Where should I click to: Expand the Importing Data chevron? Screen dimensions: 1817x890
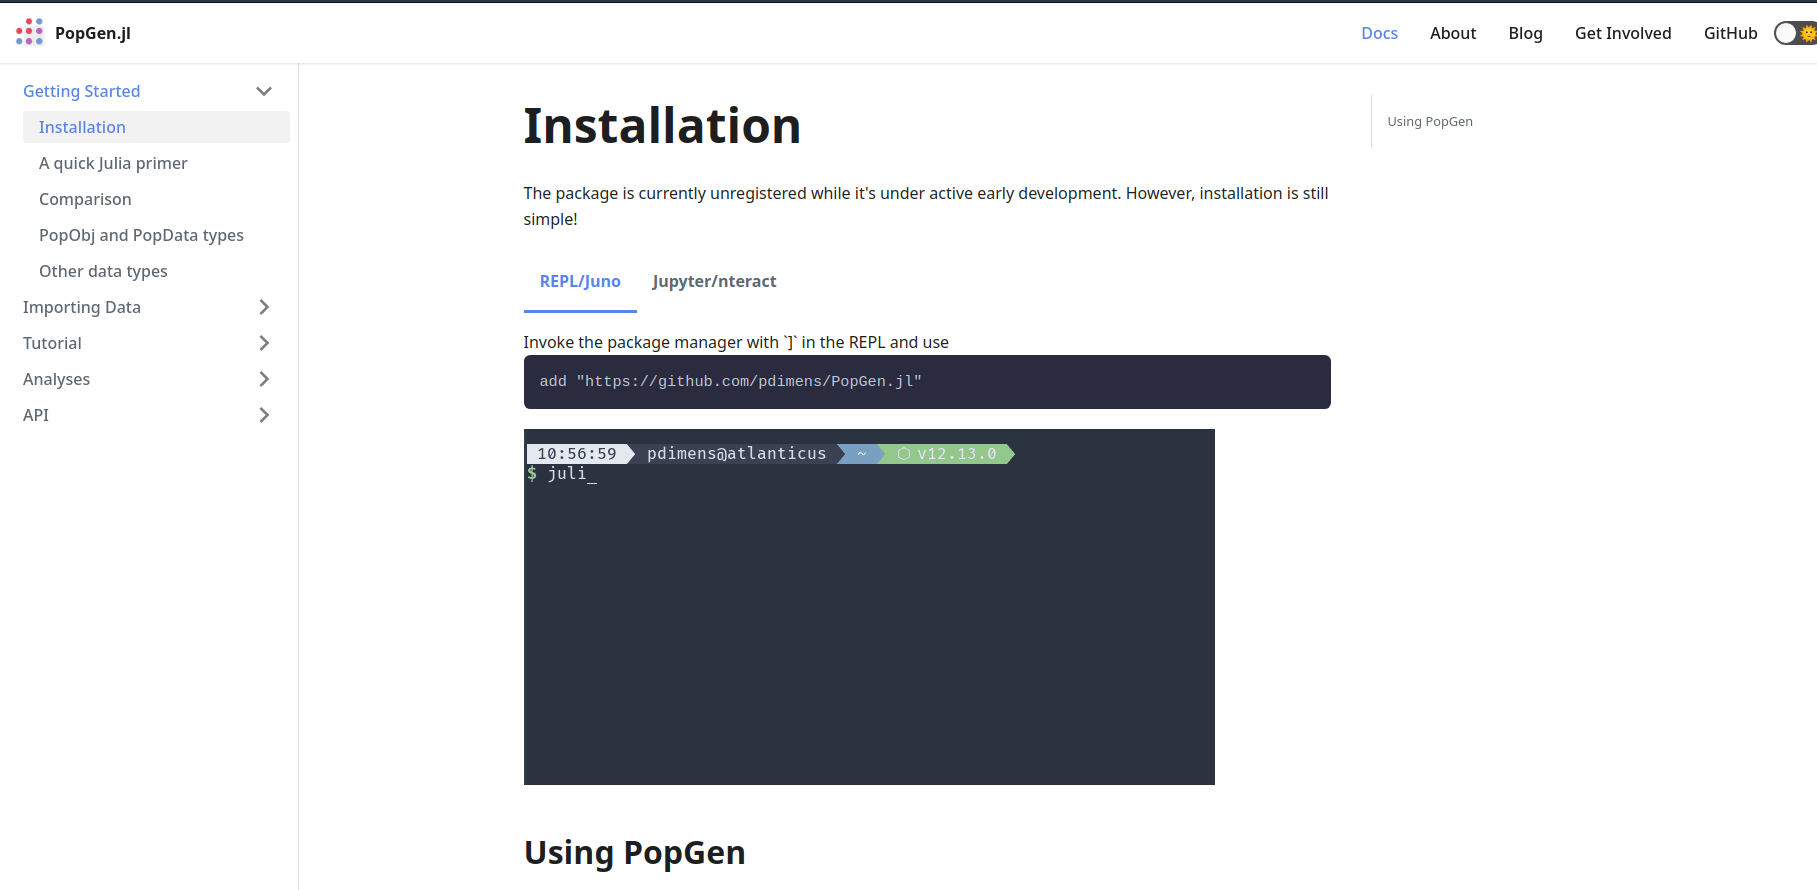click(264, 307)
